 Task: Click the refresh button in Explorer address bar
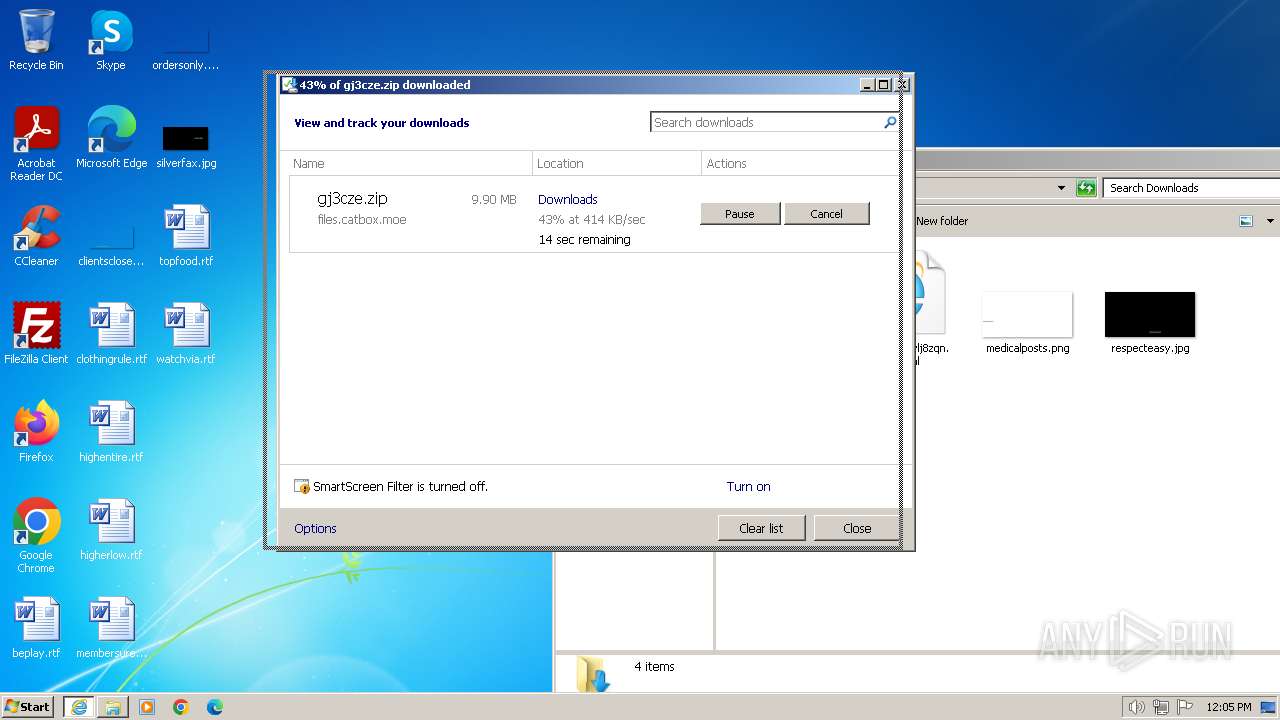point(1086,188)
